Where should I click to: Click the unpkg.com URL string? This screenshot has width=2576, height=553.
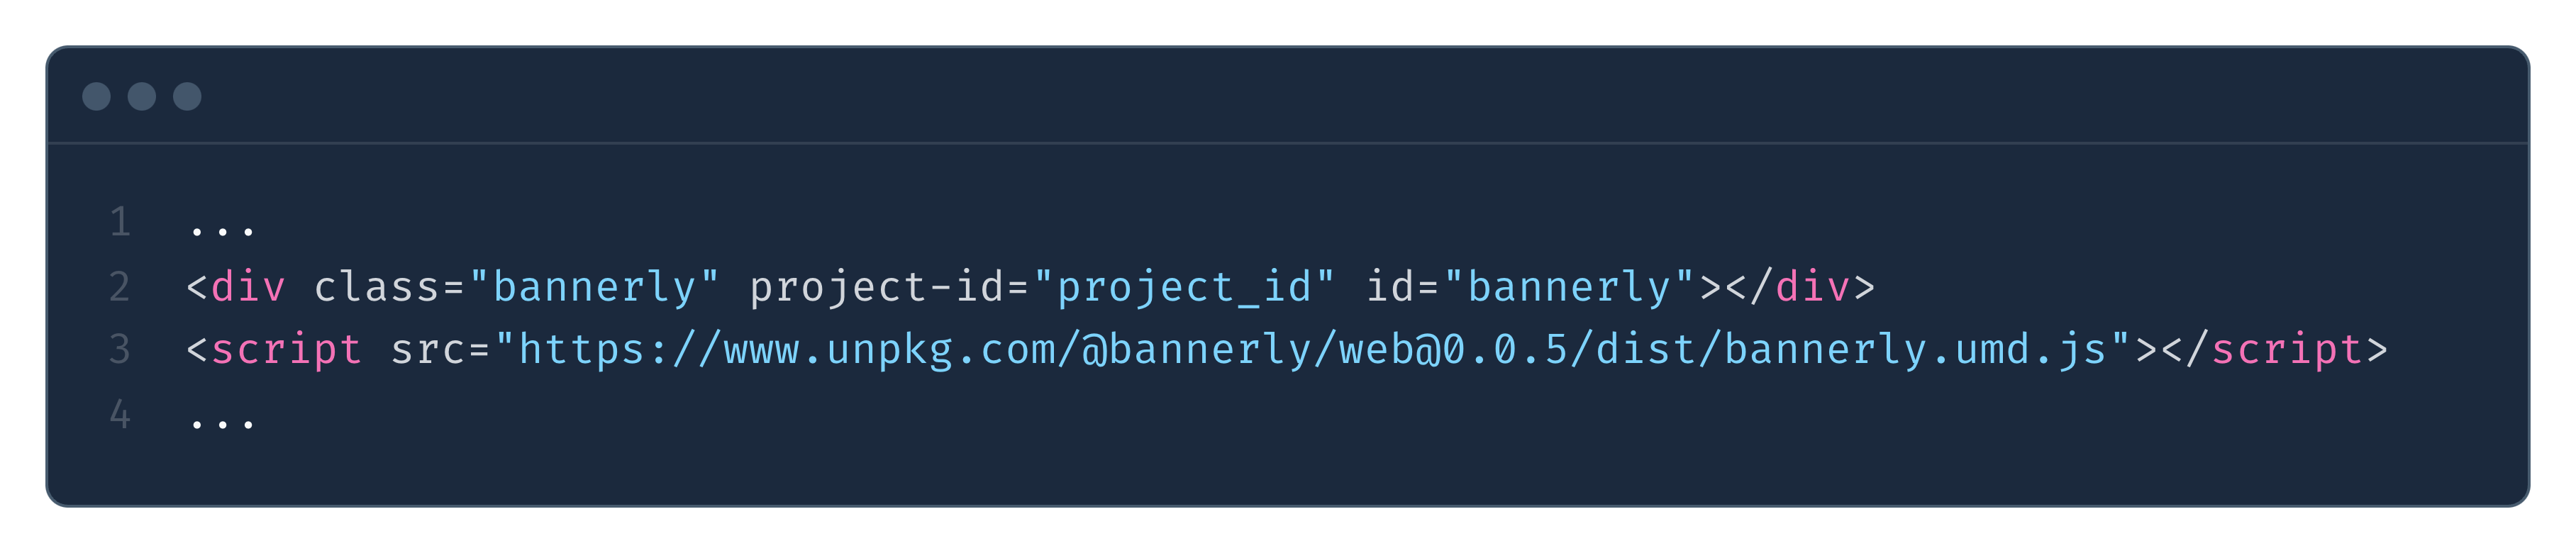pos(1312,350)
